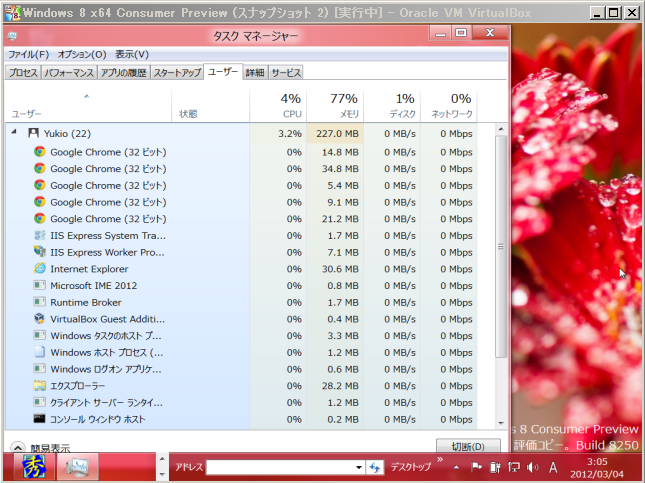Open the ファイル(F) menu
Viewport: 645px width, 483px height.
(x=28, y=54)
